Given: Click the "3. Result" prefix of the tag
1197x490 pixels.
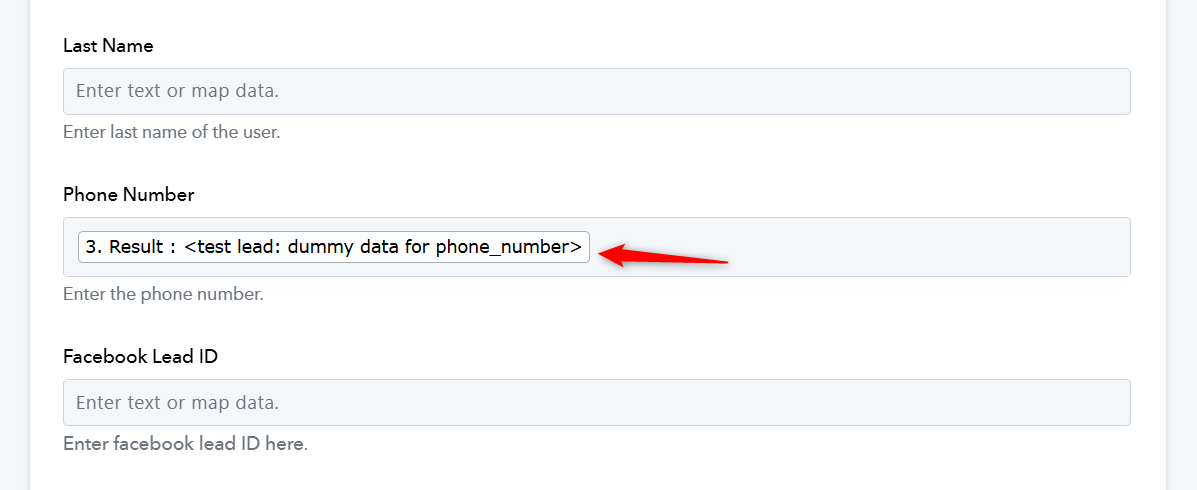Looking at the screenshot, I should 124,247.
